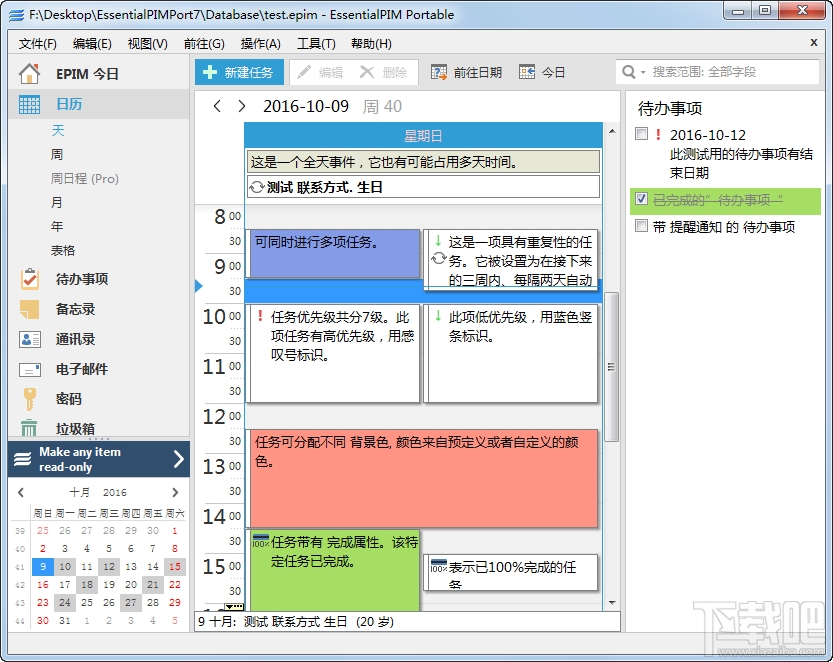Viewport: 833px width, 662px height.
Task: Close the inner document with small x
Action: (x=813, y=43)
